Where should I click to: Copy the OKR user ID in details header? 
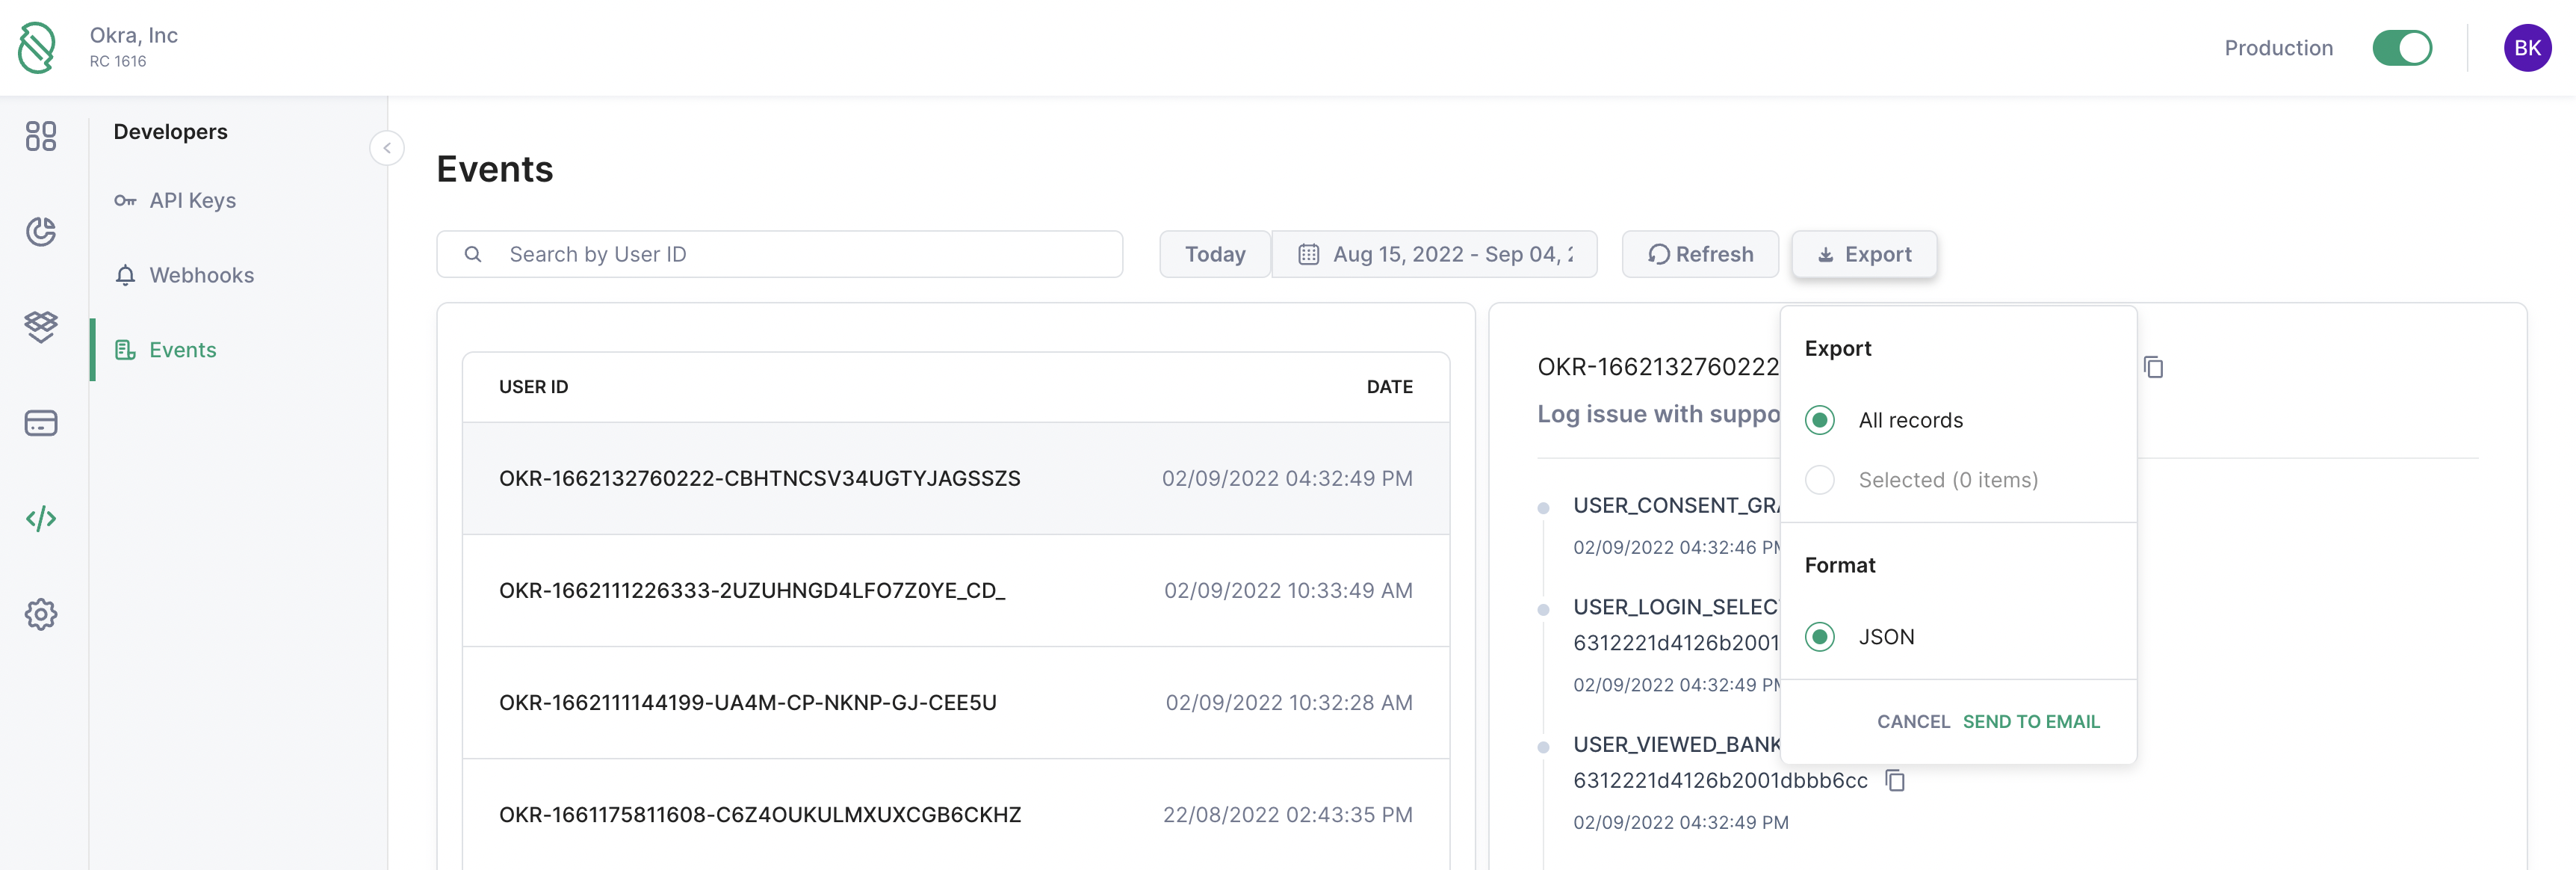pos(2153,368)
